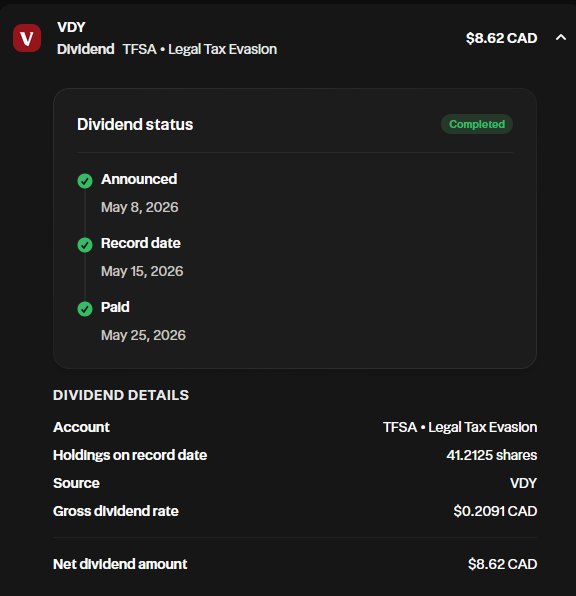Click the 41.2125 shares holdings value

(492, 455)
